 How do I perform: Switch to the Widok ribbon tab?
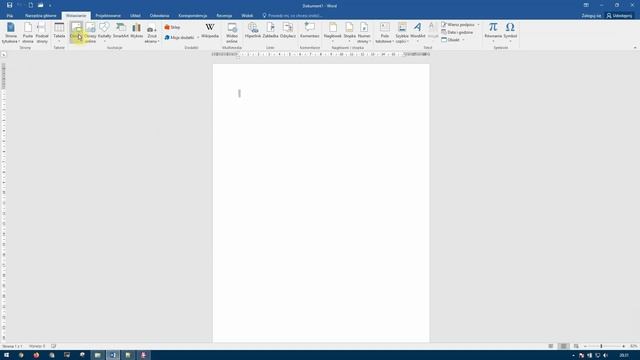[247, 16]
